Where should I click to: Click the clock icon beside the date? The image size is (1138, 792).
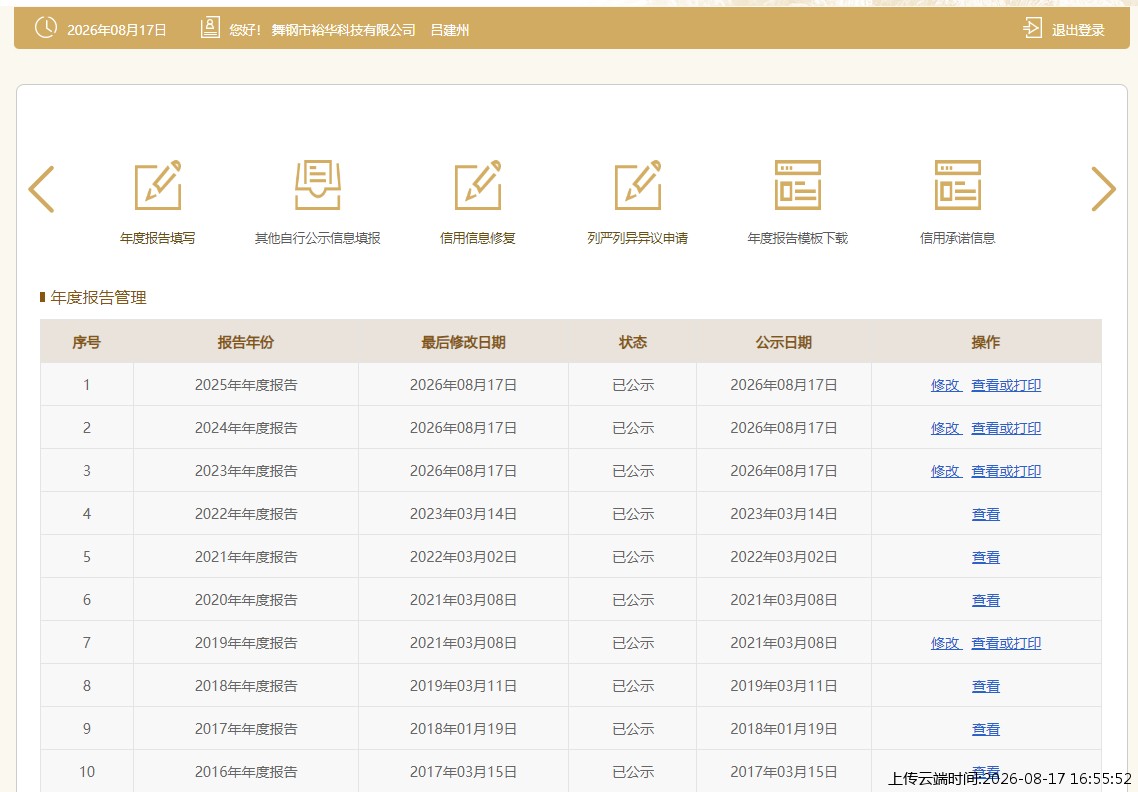[46, 28]
